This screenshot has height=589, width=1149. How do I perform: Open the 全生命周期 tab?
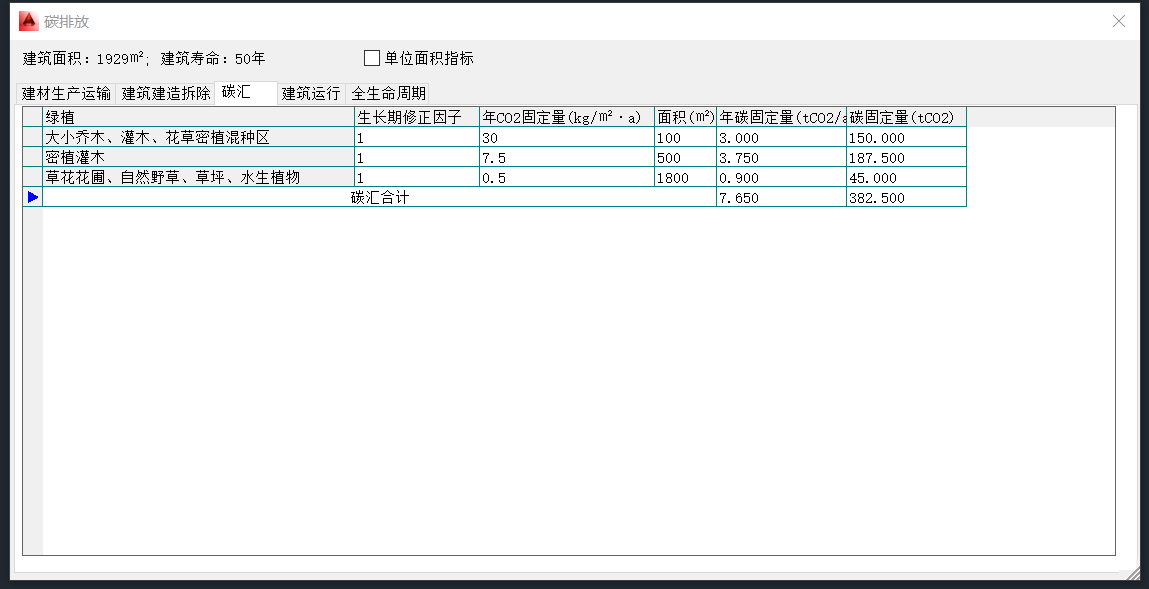388,94
